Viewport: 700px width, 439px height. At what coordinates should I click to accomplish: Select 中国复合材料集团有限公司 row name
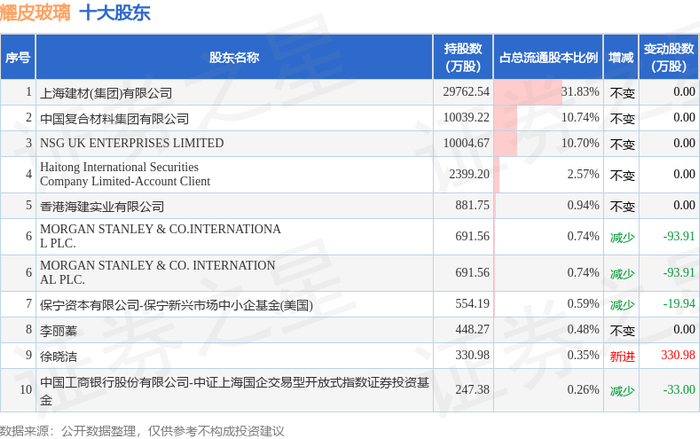tap(114, 118)
